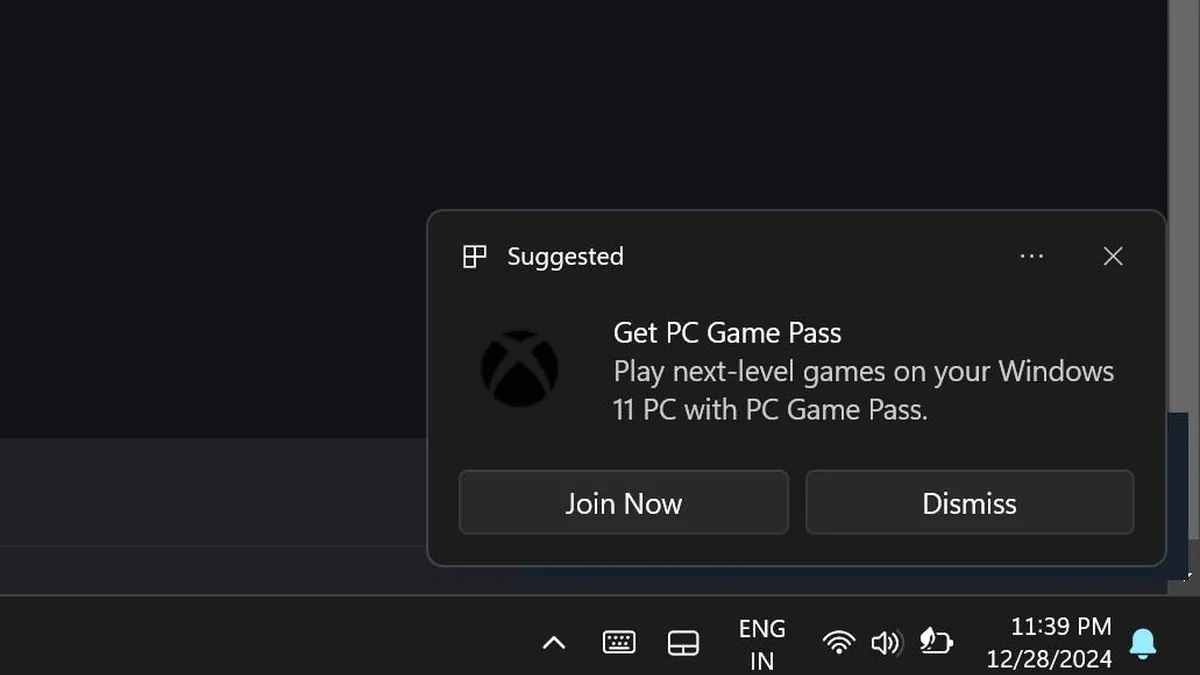Image resolution: width=1200 pixels, height=675 pixels.
Task: Click the 11:39 PM clock
Action: pos(1061,627)
